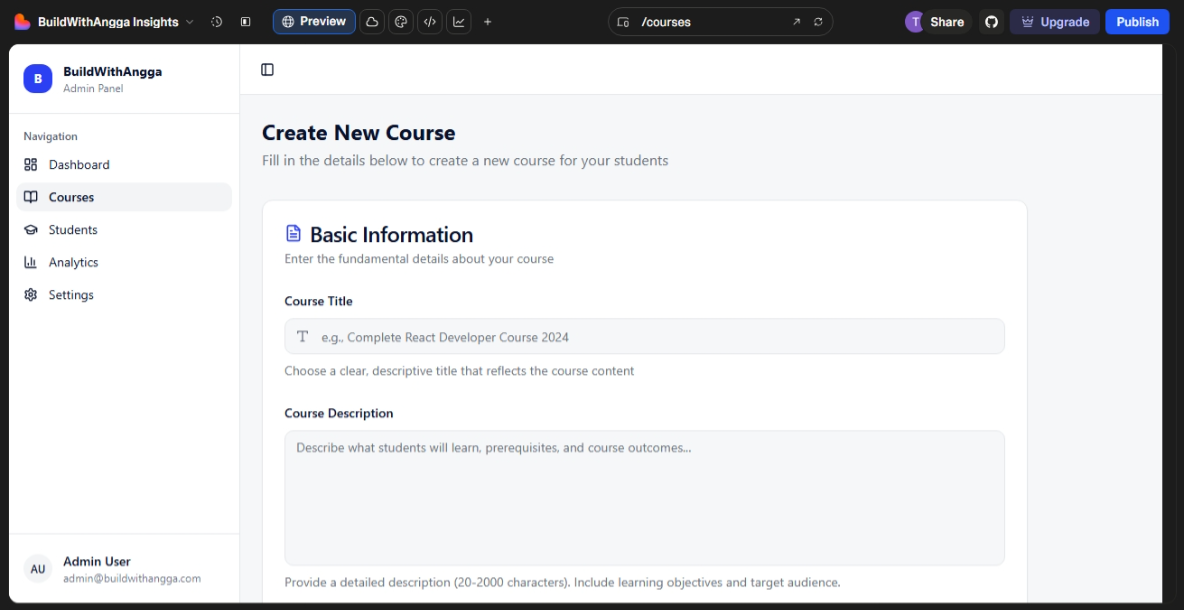
Task: Focus the Course Title input field
Action: click(x=644, y=337)
